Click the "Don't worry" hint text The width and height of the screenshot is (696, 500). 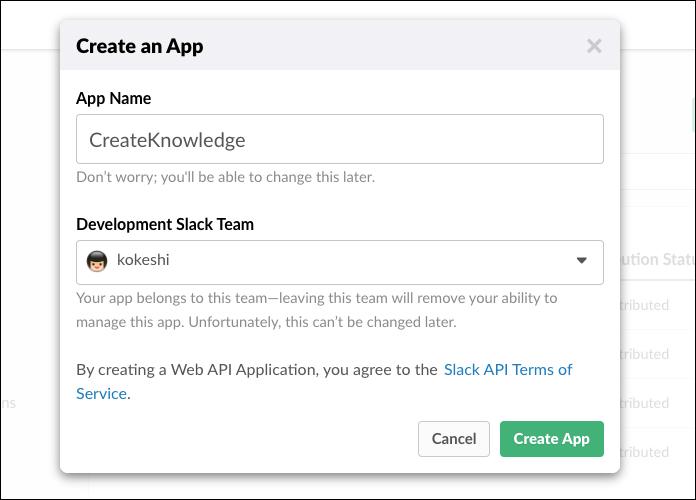point(225,177)
